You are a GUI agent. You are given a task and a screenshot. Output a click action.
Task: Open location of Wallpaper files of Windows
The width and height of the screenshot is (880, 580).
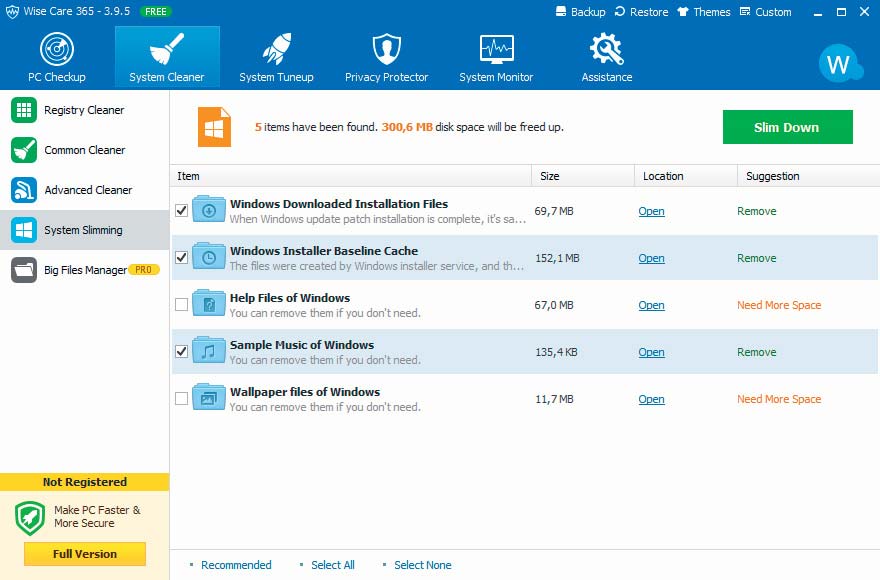click(651, 399)
